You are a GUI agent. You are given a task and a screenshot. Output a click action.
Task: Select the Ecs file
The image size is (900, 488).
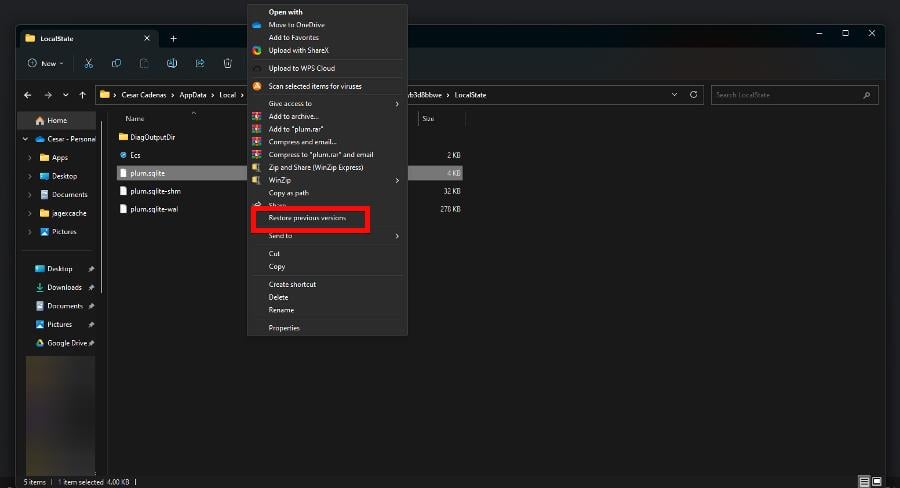click(130, 155)
